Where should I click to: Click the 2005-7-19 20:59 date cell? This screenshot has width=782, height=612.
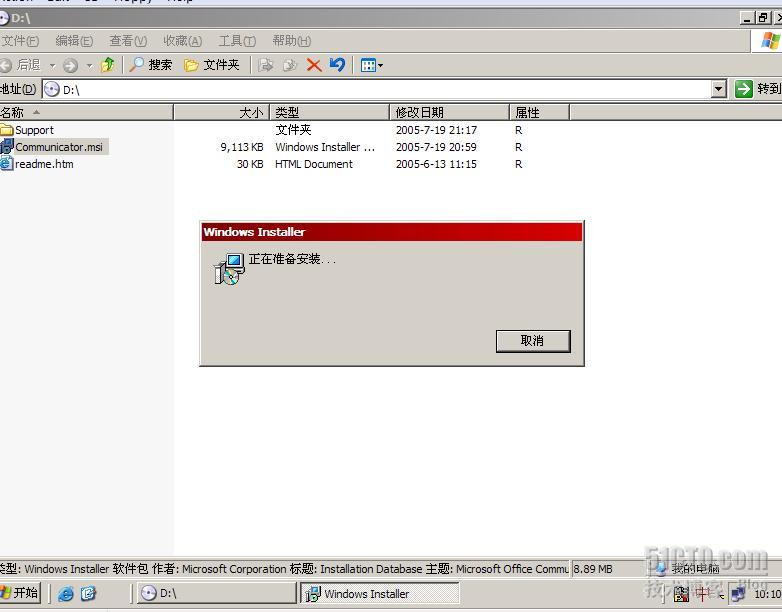coord(436,147)
